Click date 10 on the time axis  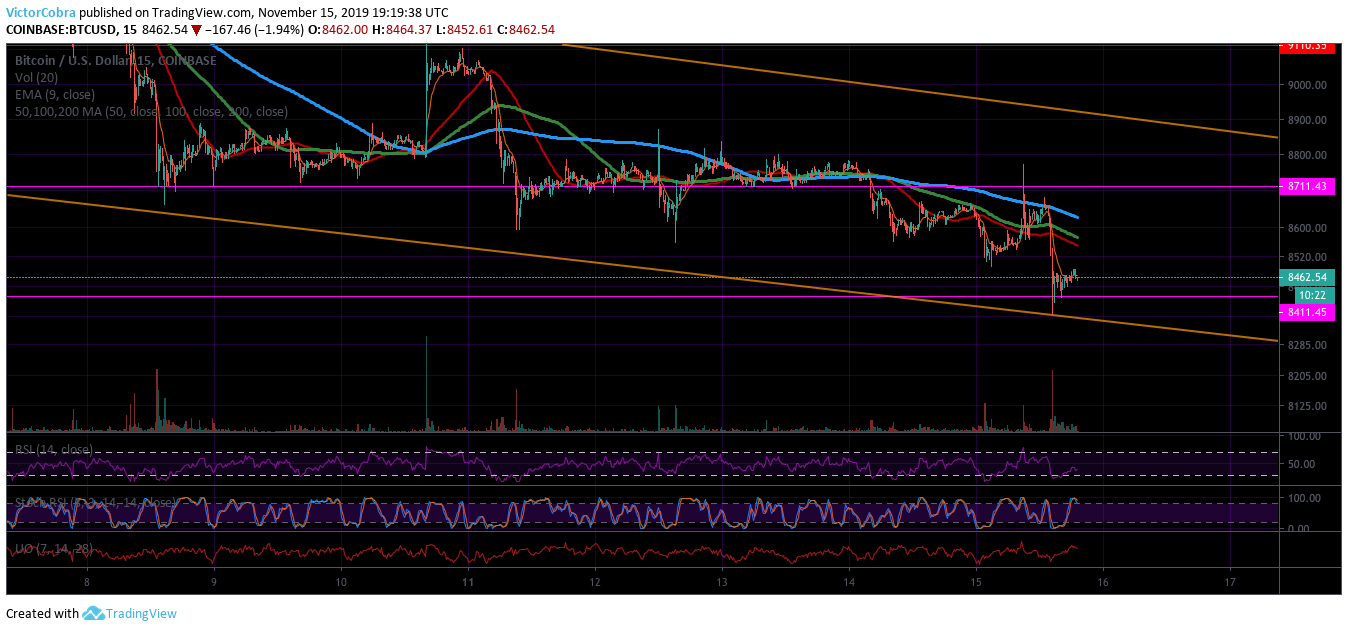pos(341,582)
